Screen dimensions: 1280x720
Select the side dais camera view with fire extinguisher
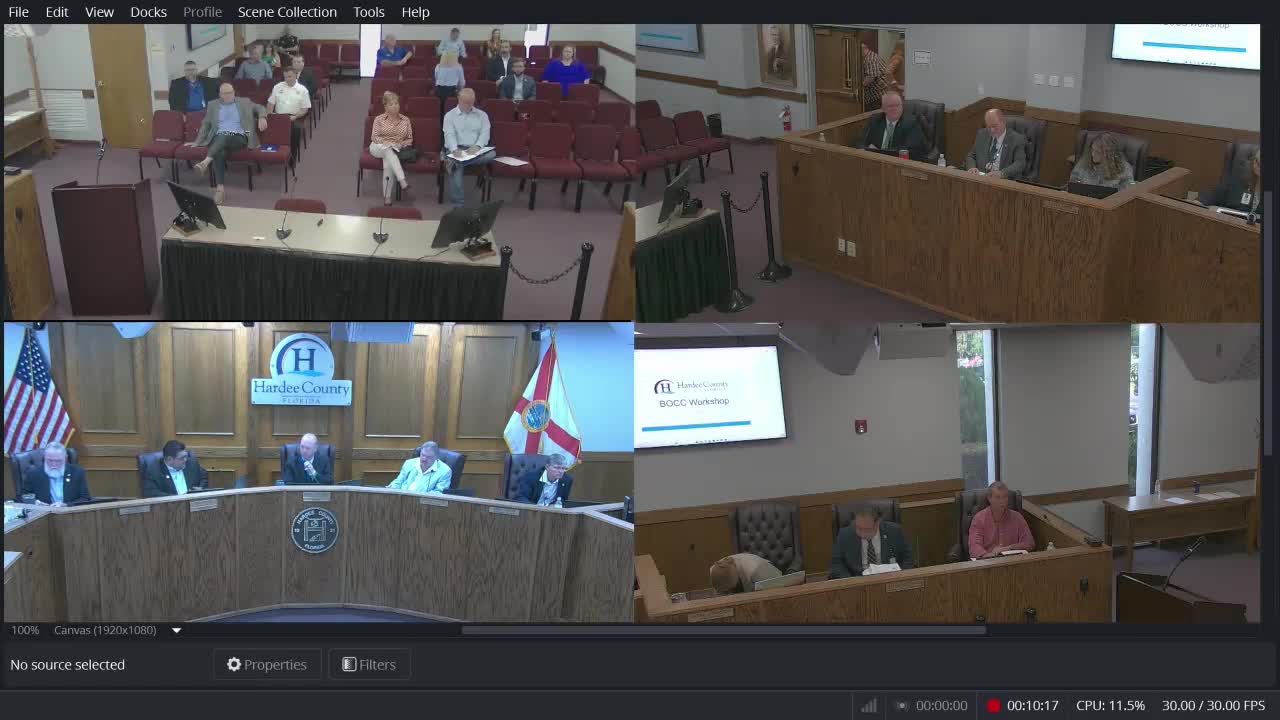tap(947, 172)
